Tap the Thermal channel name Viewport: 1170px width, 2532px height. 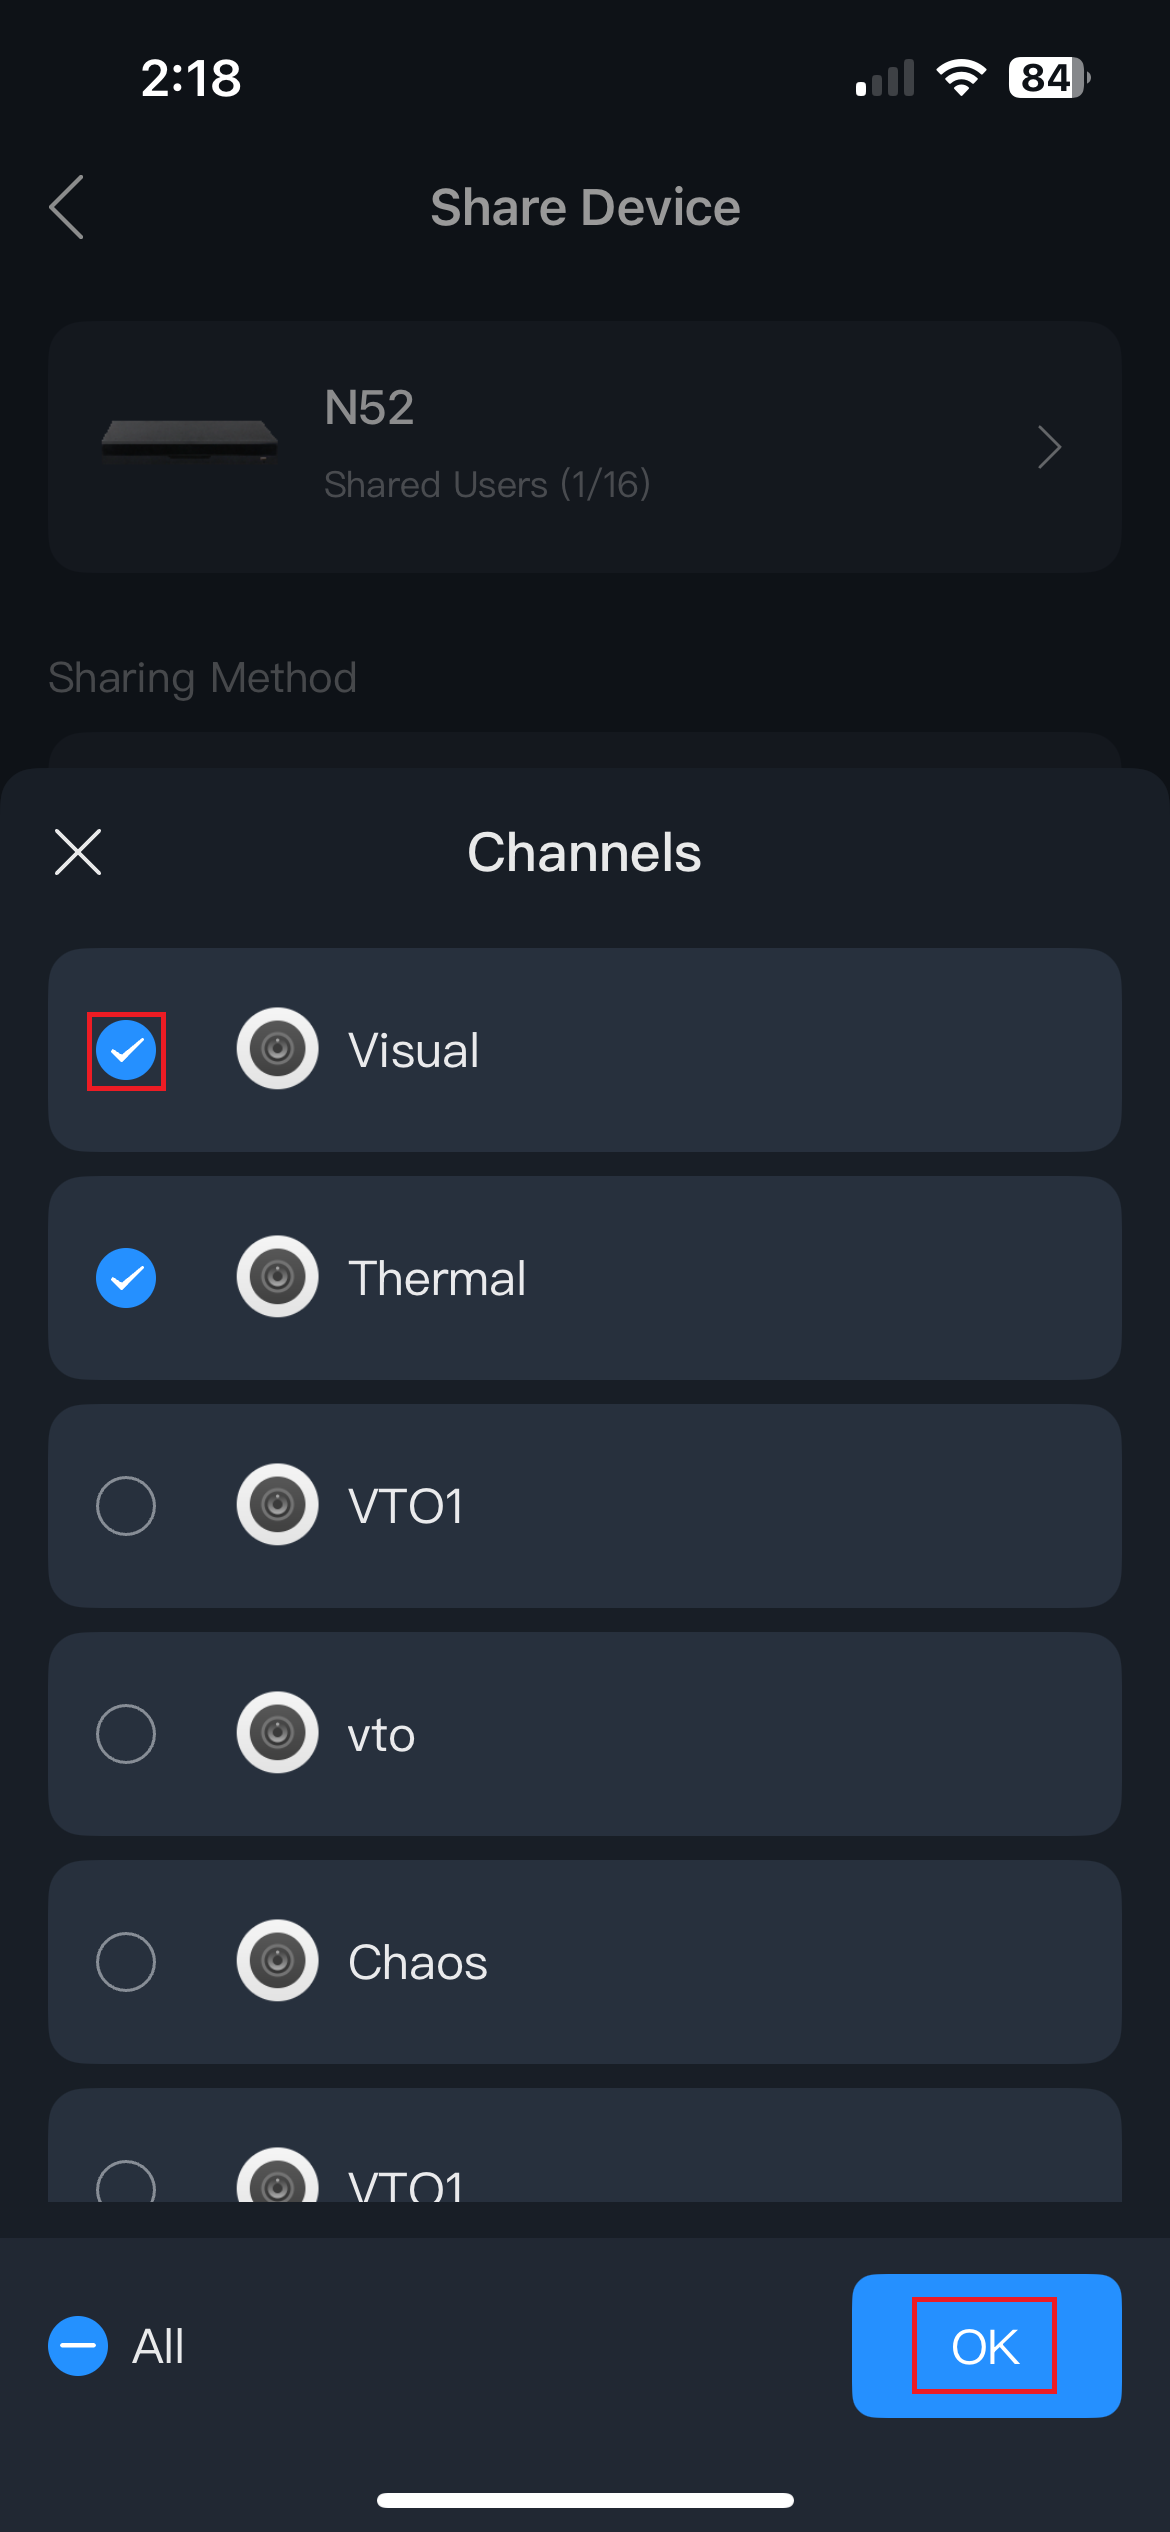(x=437, y=1278)
